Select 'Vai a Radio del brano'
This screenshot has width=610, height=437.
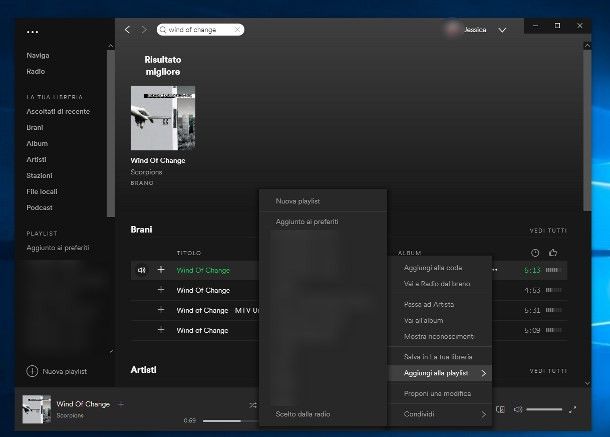(x=440, y=284)
